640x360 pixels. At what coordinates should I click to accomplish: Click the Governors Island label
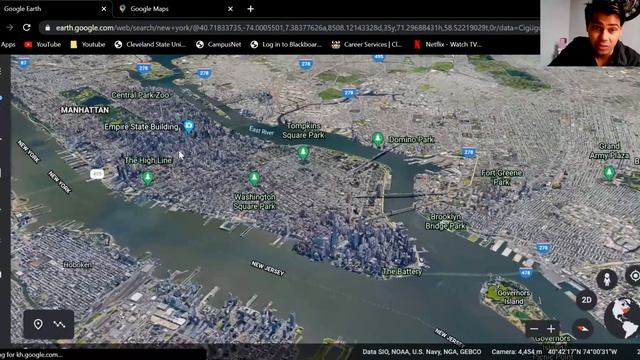pyautogui.click(x=513, y=297)
